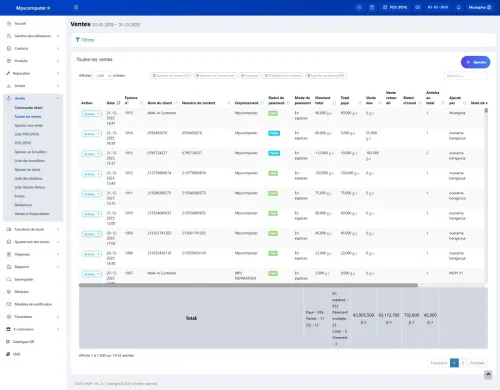Image resolution: width=500 pixels, height=390 pixels.
Task: Open the POS (PDV) header button
Action: tap(395, 7)
